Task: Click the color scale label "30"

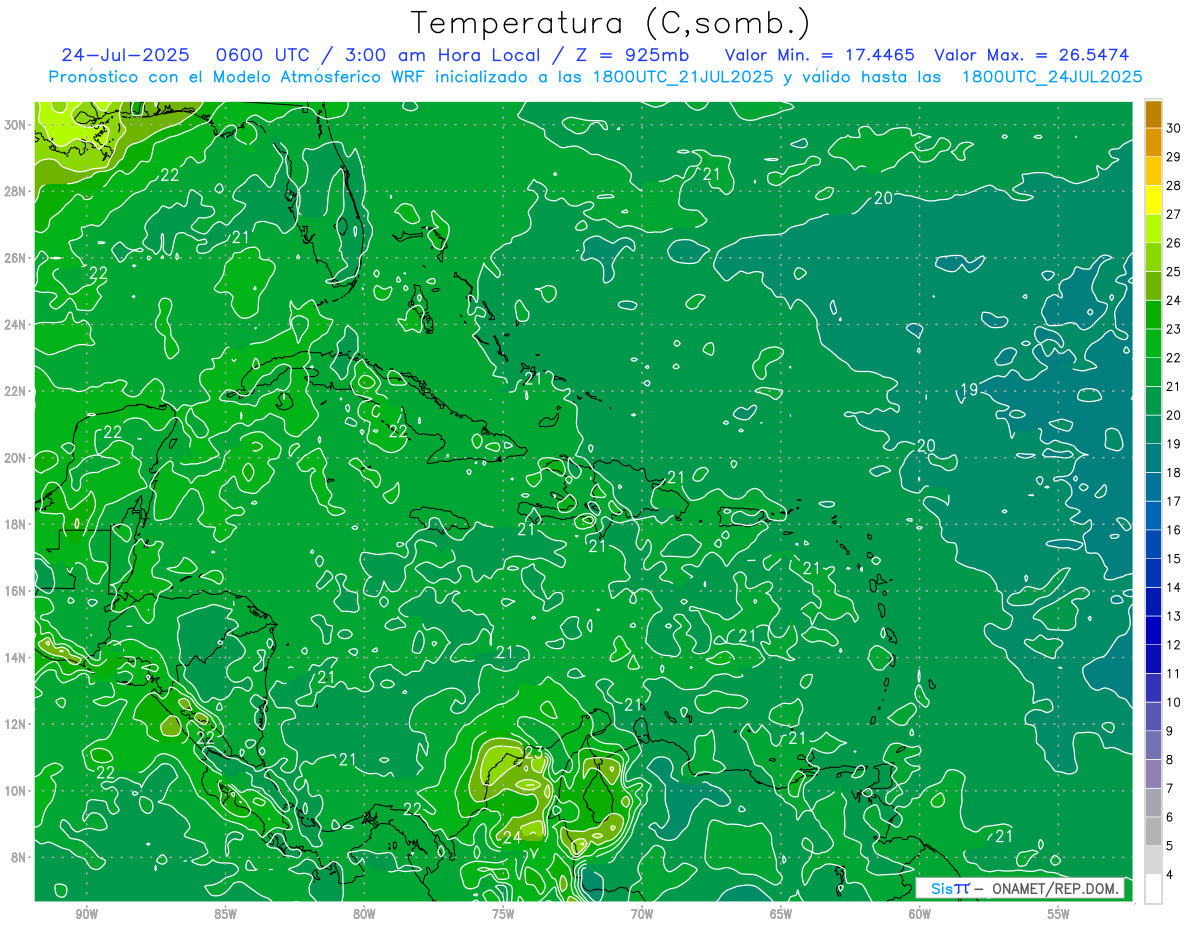Action: coord(1173,128)
